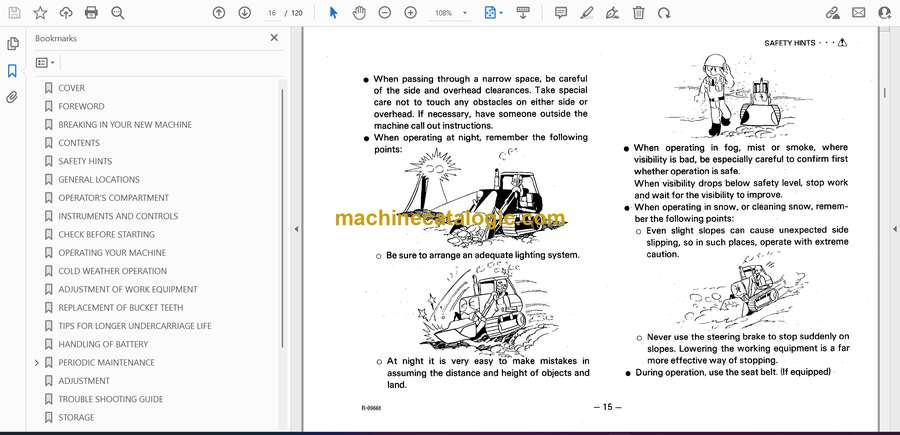Click the upload to cloud icon

point(66,13)
